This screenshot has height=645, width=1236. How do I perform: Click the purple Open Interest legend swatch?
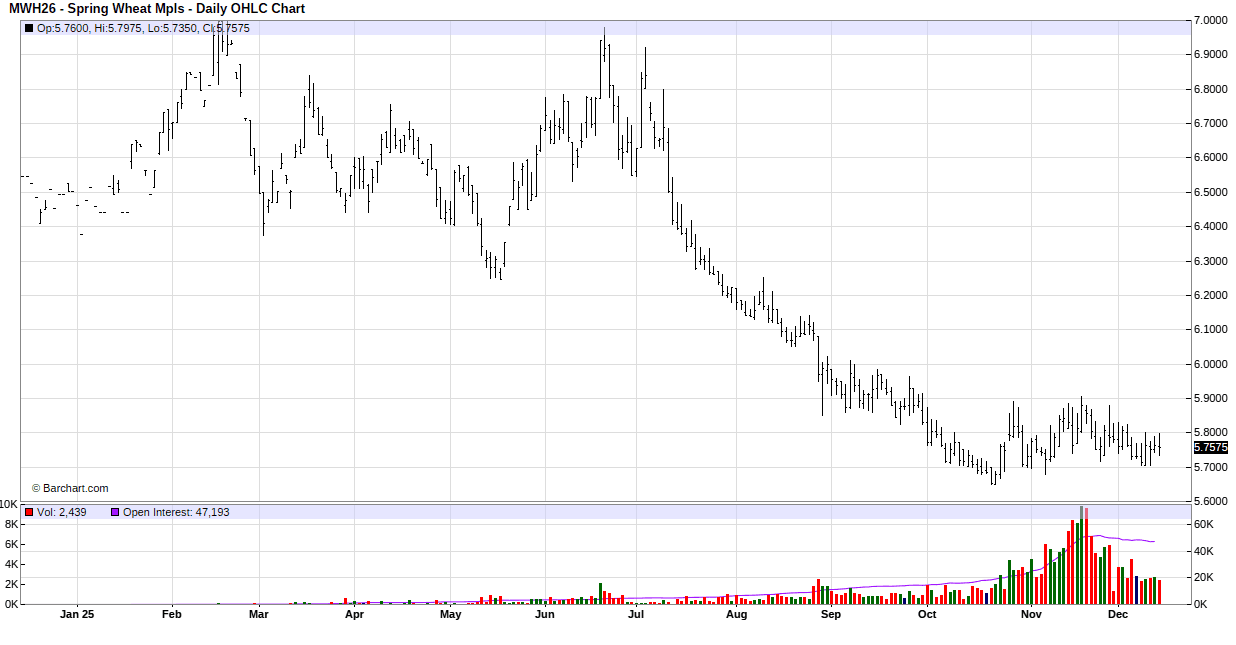tap(115, 512)
